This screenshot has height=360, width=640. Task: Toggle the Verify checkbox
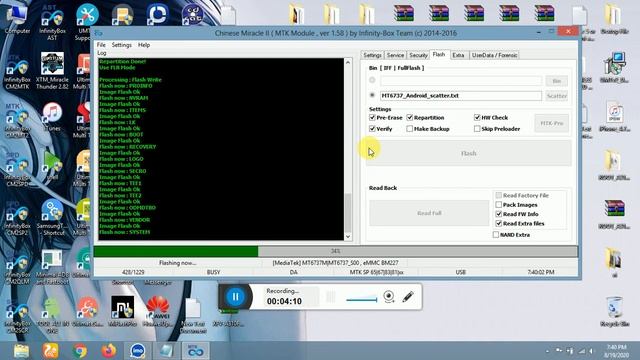click(372, 129)
